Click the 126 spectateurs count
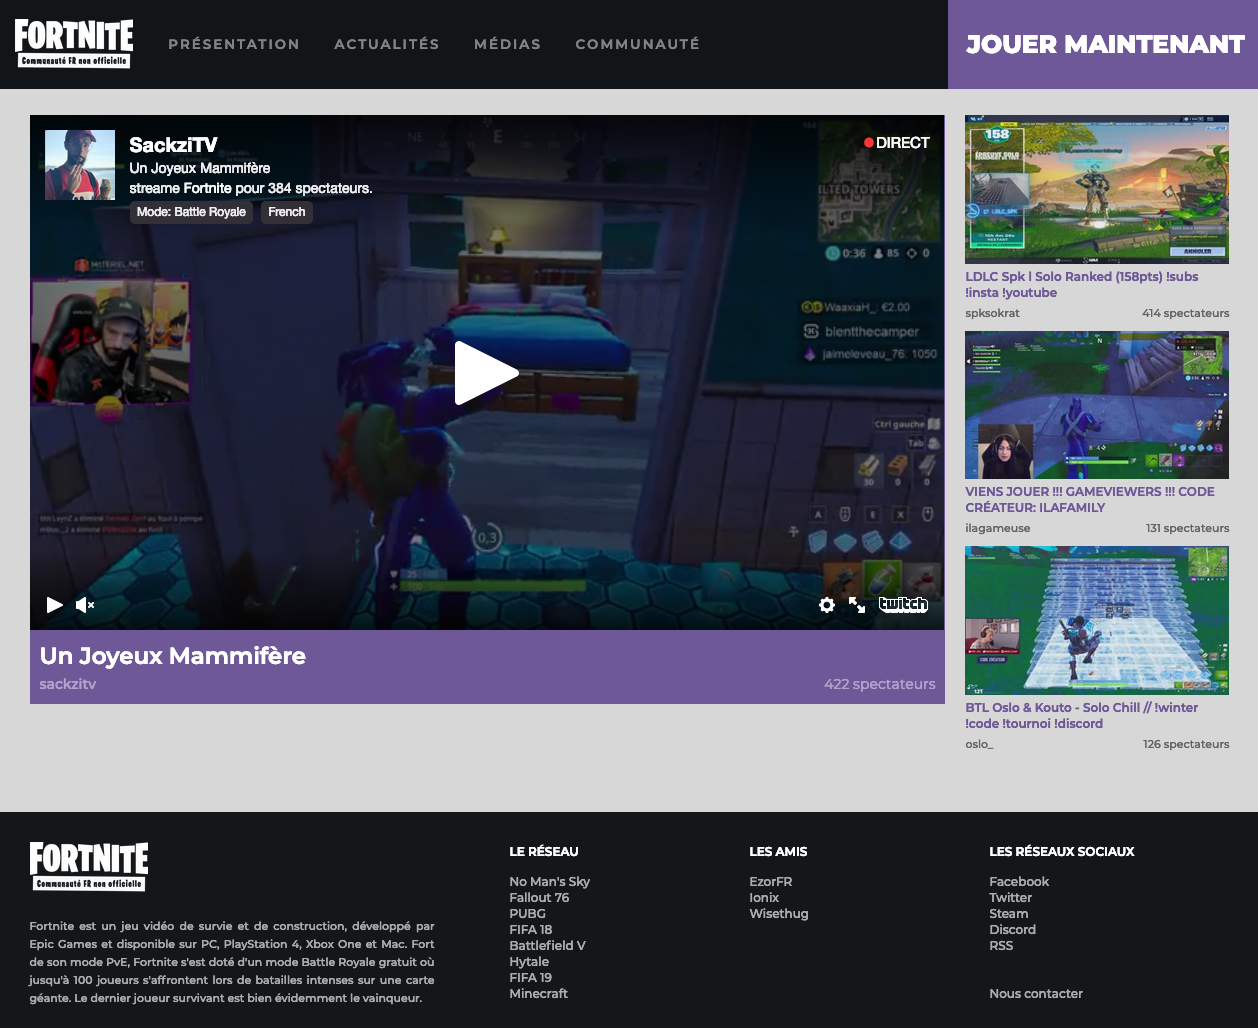1258x1028 pixels. pos(1187,744)
